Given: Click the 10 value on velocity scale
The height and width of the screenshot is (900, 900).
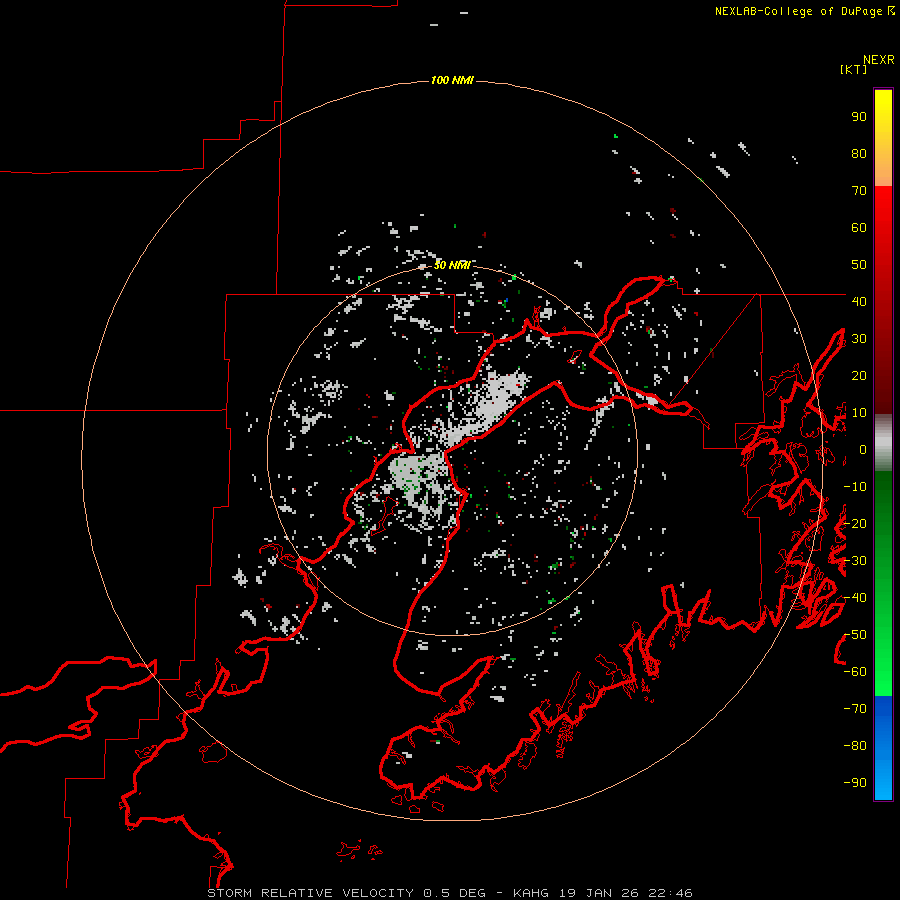Looking at the screenshot, I should pyautogui.click(x=859, y=413).
